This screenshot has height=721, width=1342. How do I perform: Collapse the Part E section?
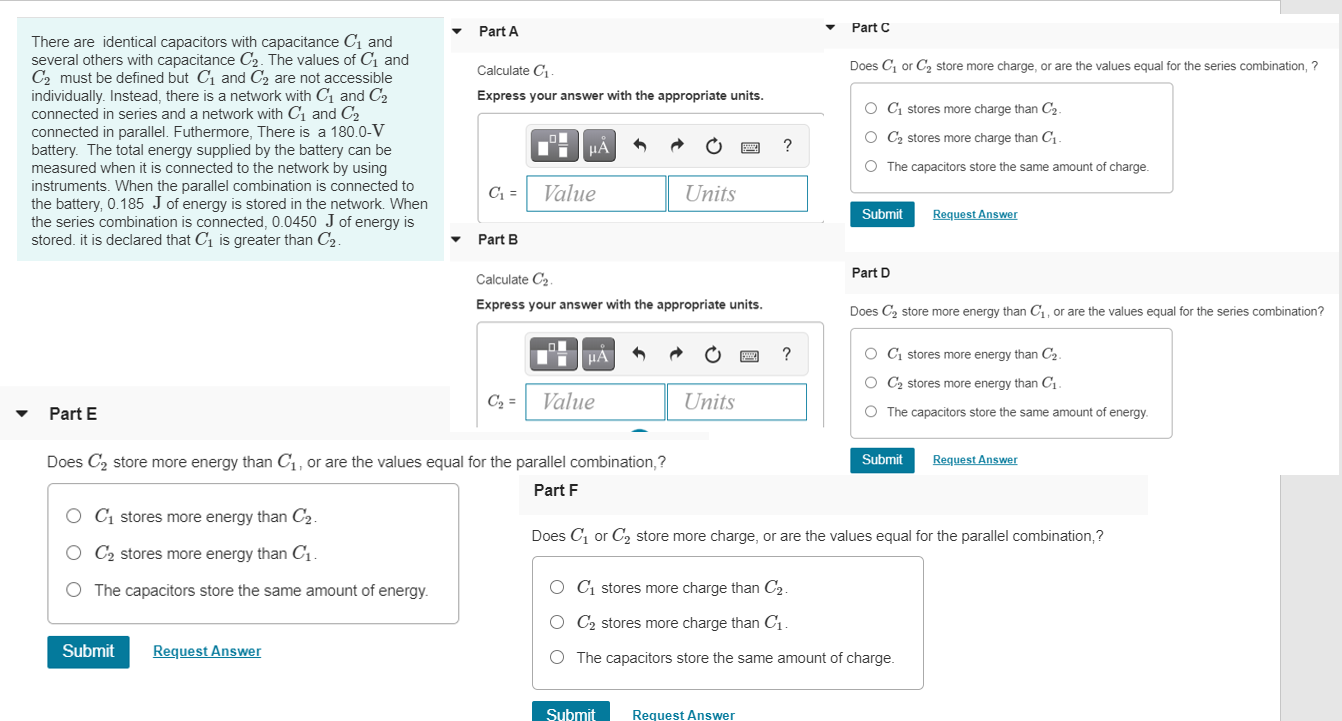21,413
